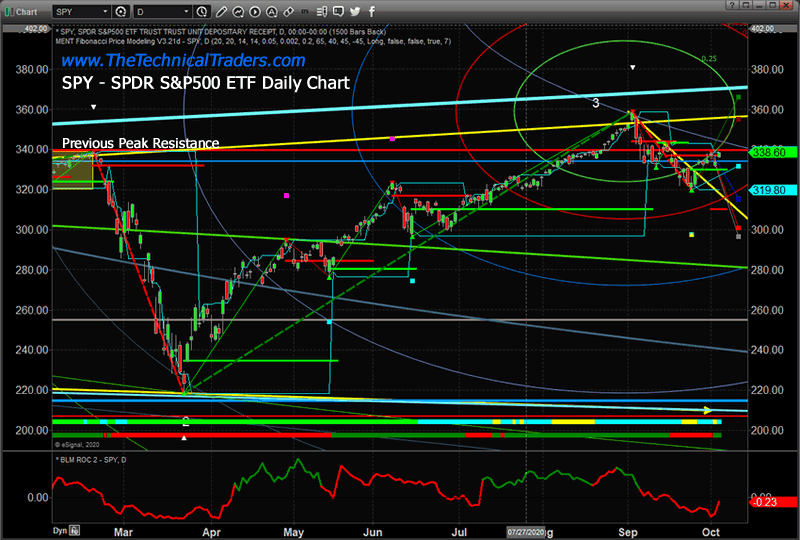Viewport: 800px width, 540px height.
Task: Click the pop-out window button in title bar
Action: pos(746,5)
